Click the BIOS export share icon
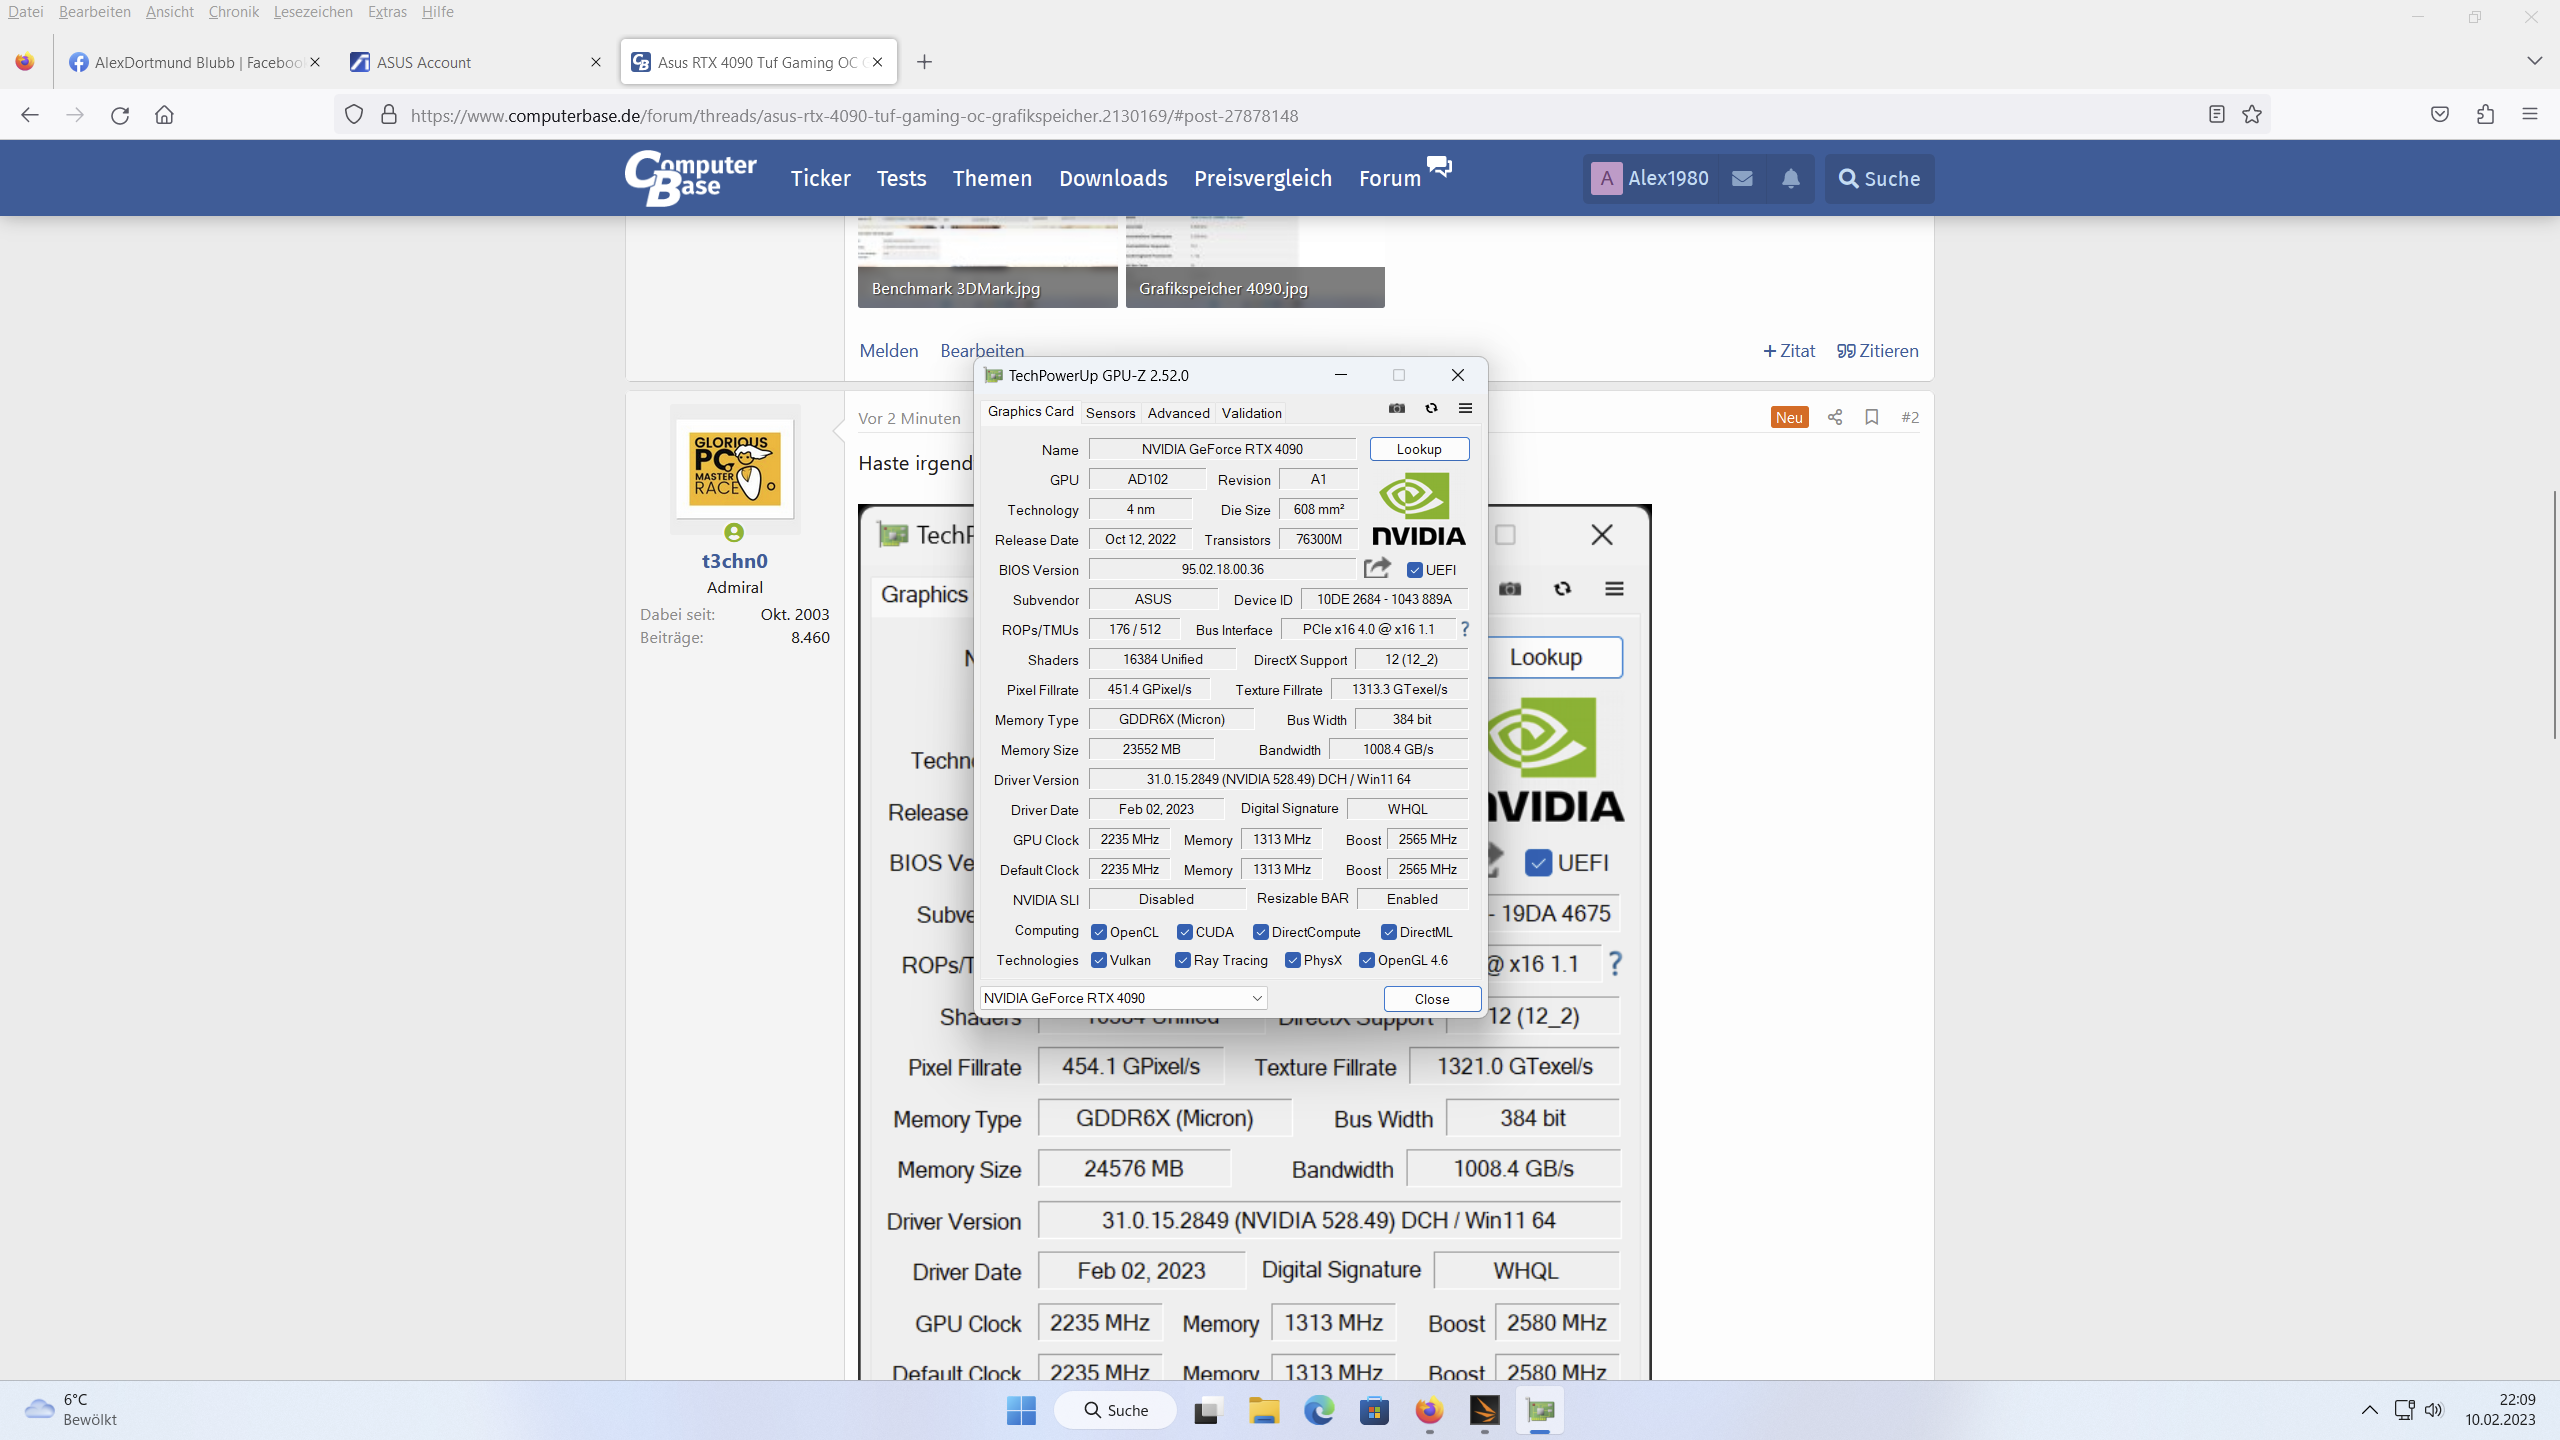 click(1377, 568)
